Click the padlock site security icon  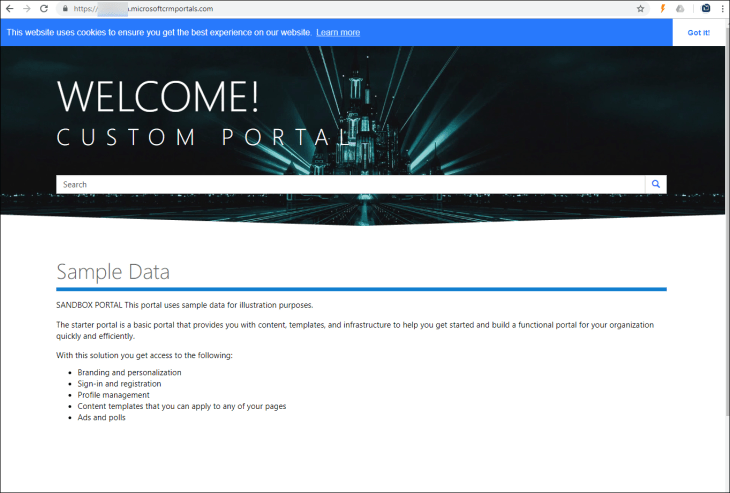point(65,8)
